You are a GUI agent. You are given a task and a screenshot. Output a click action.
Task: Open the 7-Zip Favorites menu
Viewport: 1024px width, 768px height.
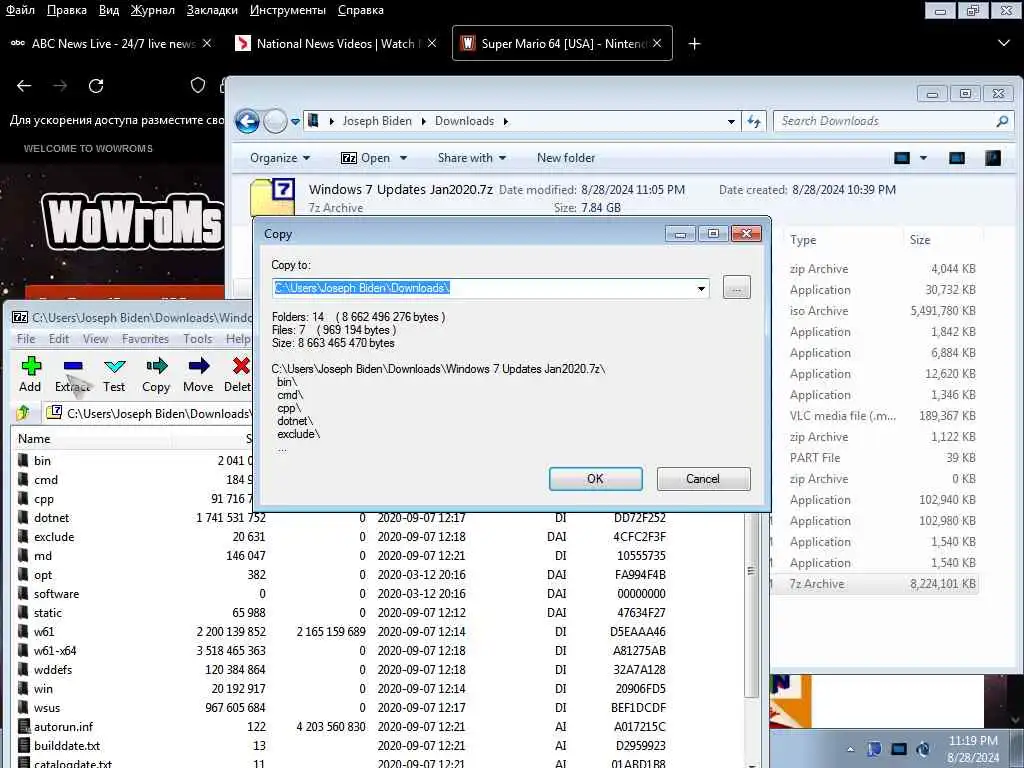click(x=145, y=339)
